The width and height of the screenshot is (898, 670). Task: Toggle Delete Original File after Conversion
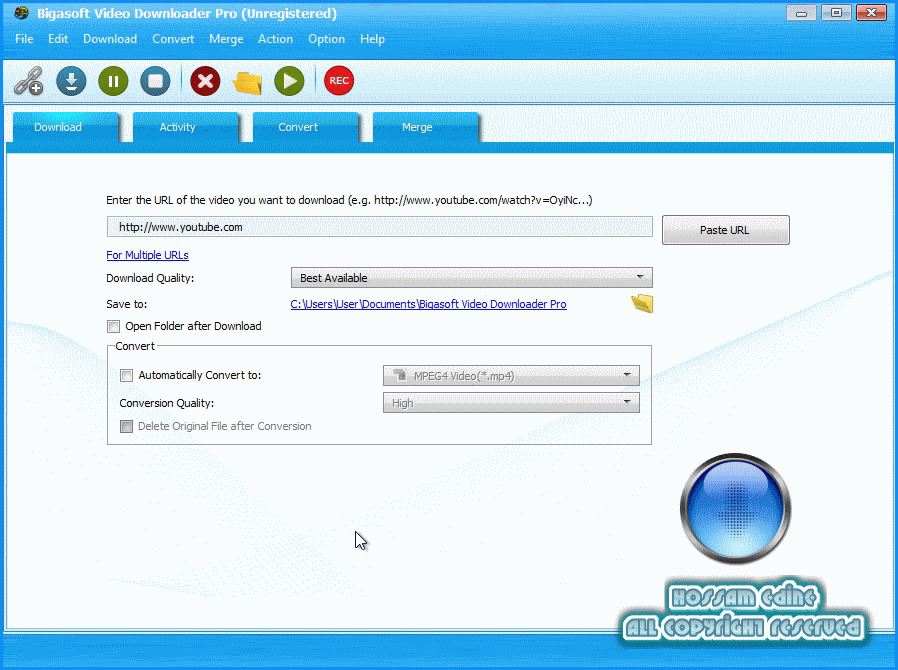pyautogui.click(x=126, y=427)
